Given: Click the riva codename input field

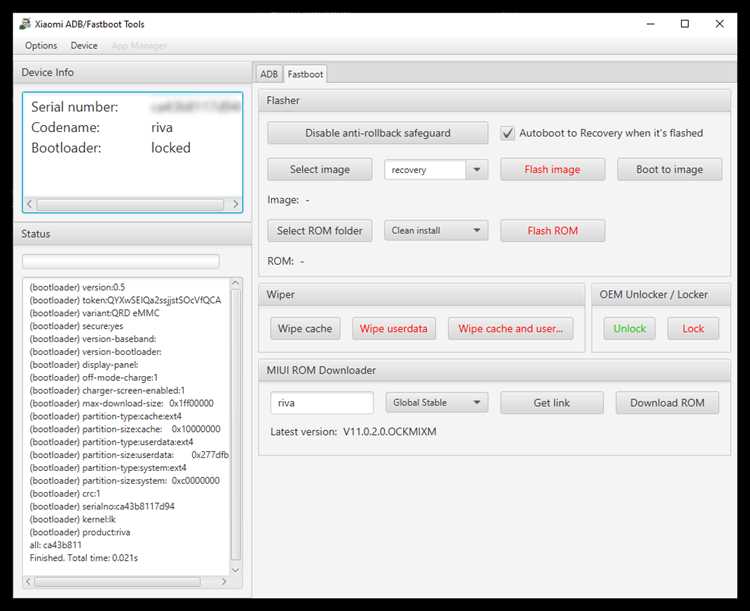Looking at the screenshot, I should tap(322, 403).
